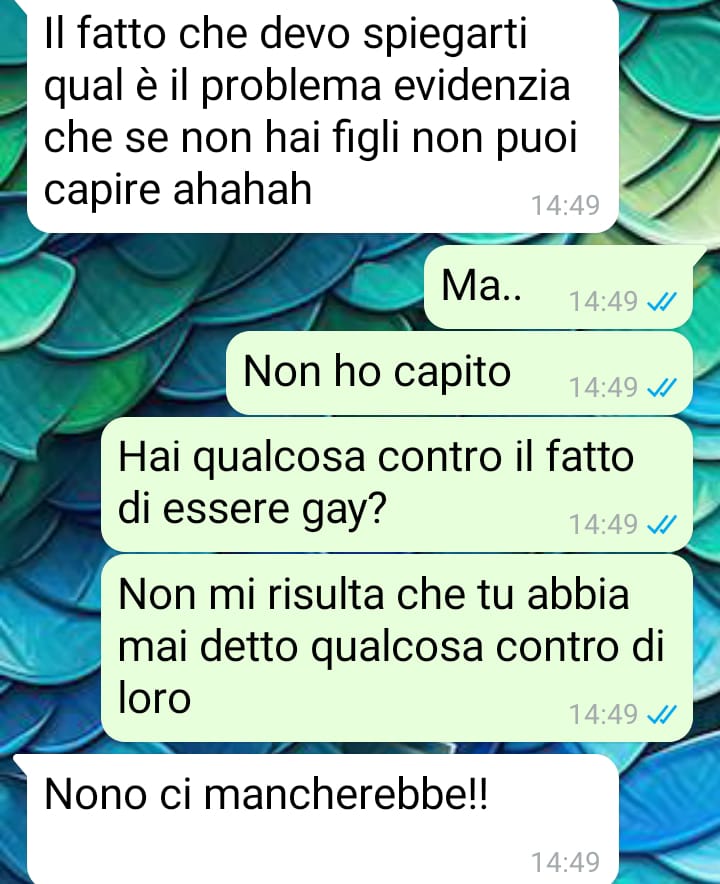Tap the word 'mancherebbe!!' in the last message
This screenshot has height=884, width=720.
346,794
